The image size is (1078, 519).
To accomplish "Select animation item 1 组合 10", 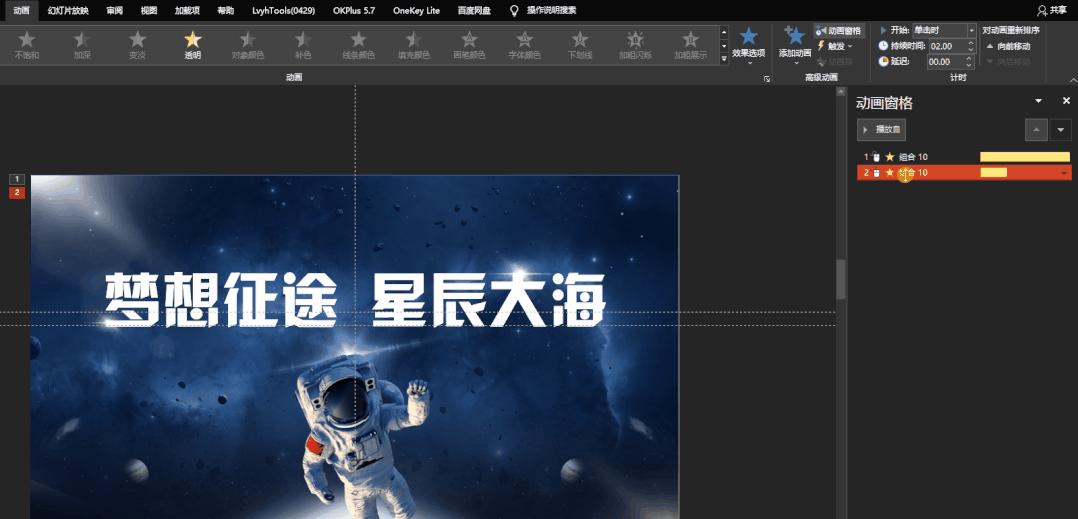I will (x=964, y=157).
